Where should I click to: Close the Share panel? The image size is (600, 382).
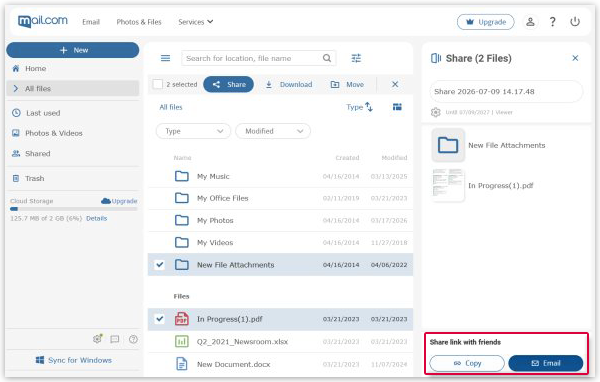[575, 58]
